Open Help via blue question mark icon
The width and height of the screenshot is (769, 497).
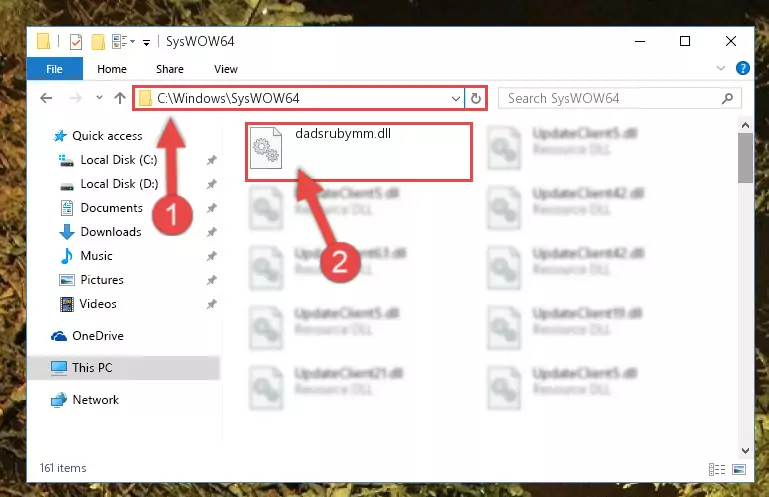tap(743, 68)
